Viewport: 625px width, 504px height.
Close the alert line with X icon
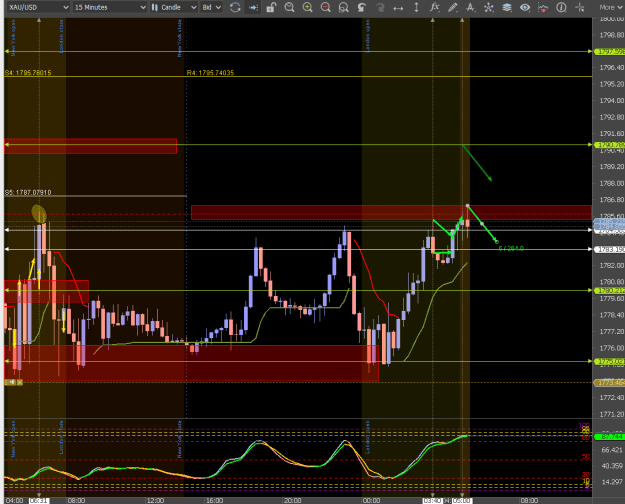tap(20, 382)
